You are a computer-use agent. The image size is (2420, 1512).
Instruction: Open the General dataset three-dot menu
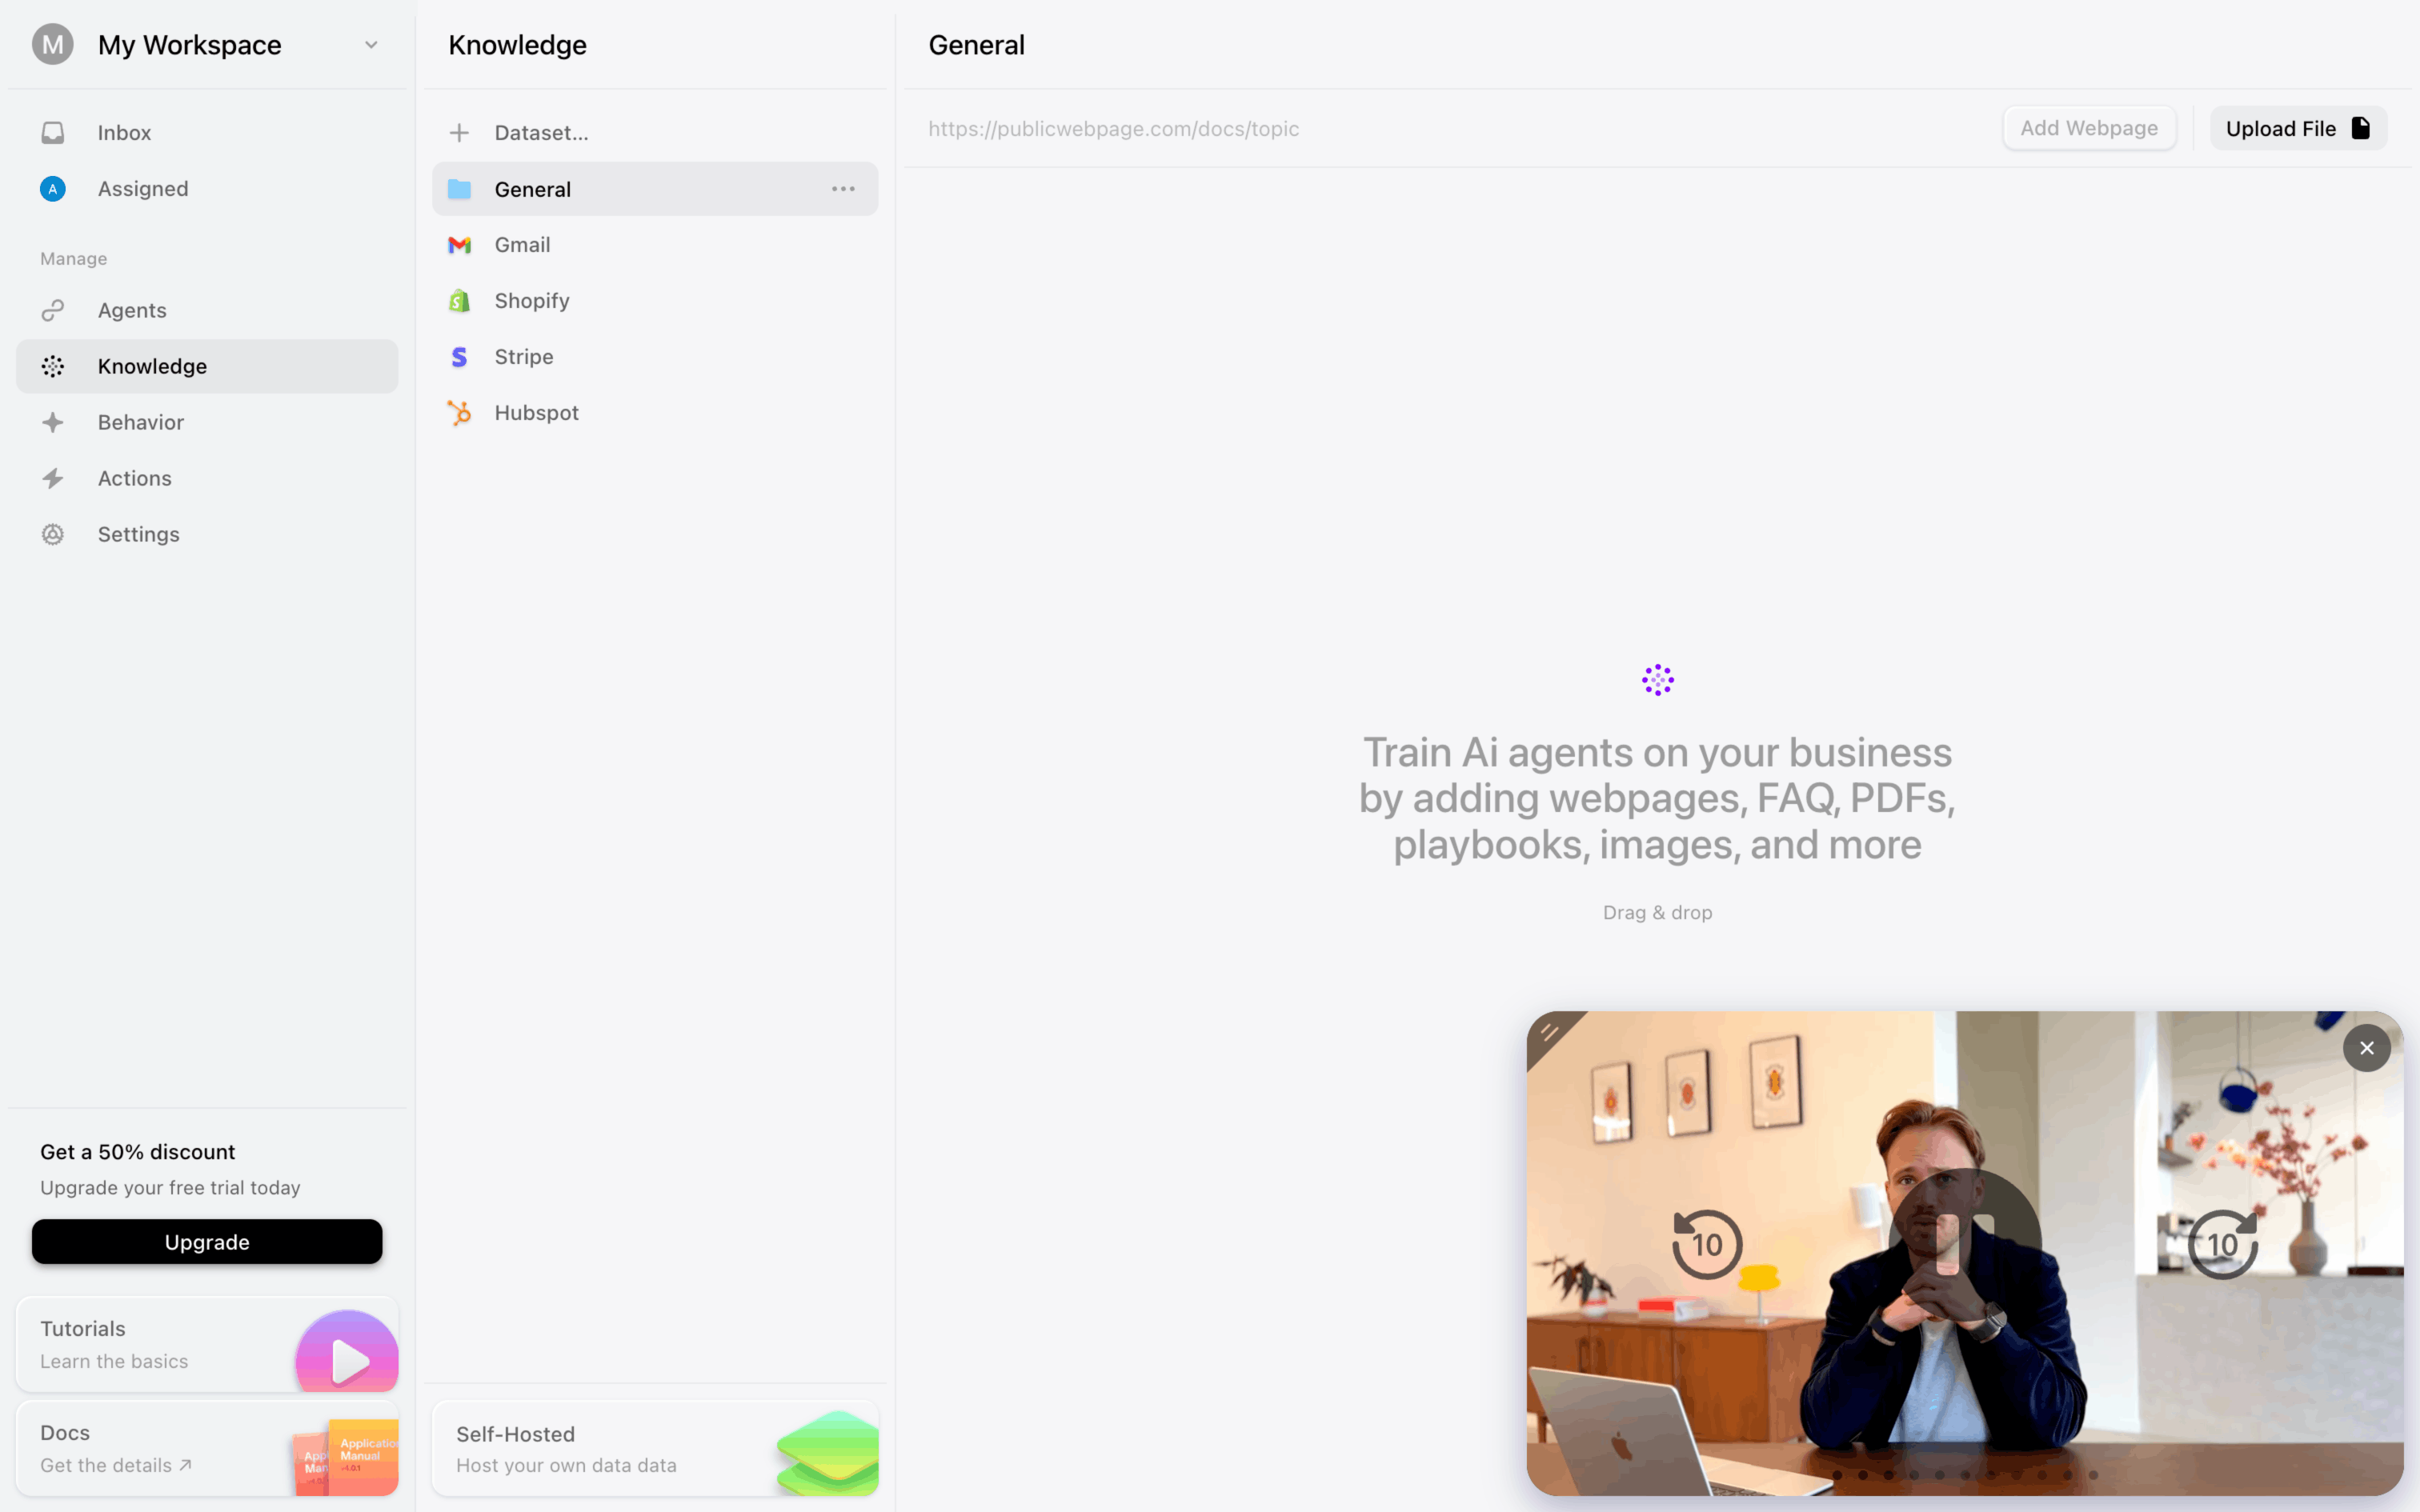[x=843, y=189]
